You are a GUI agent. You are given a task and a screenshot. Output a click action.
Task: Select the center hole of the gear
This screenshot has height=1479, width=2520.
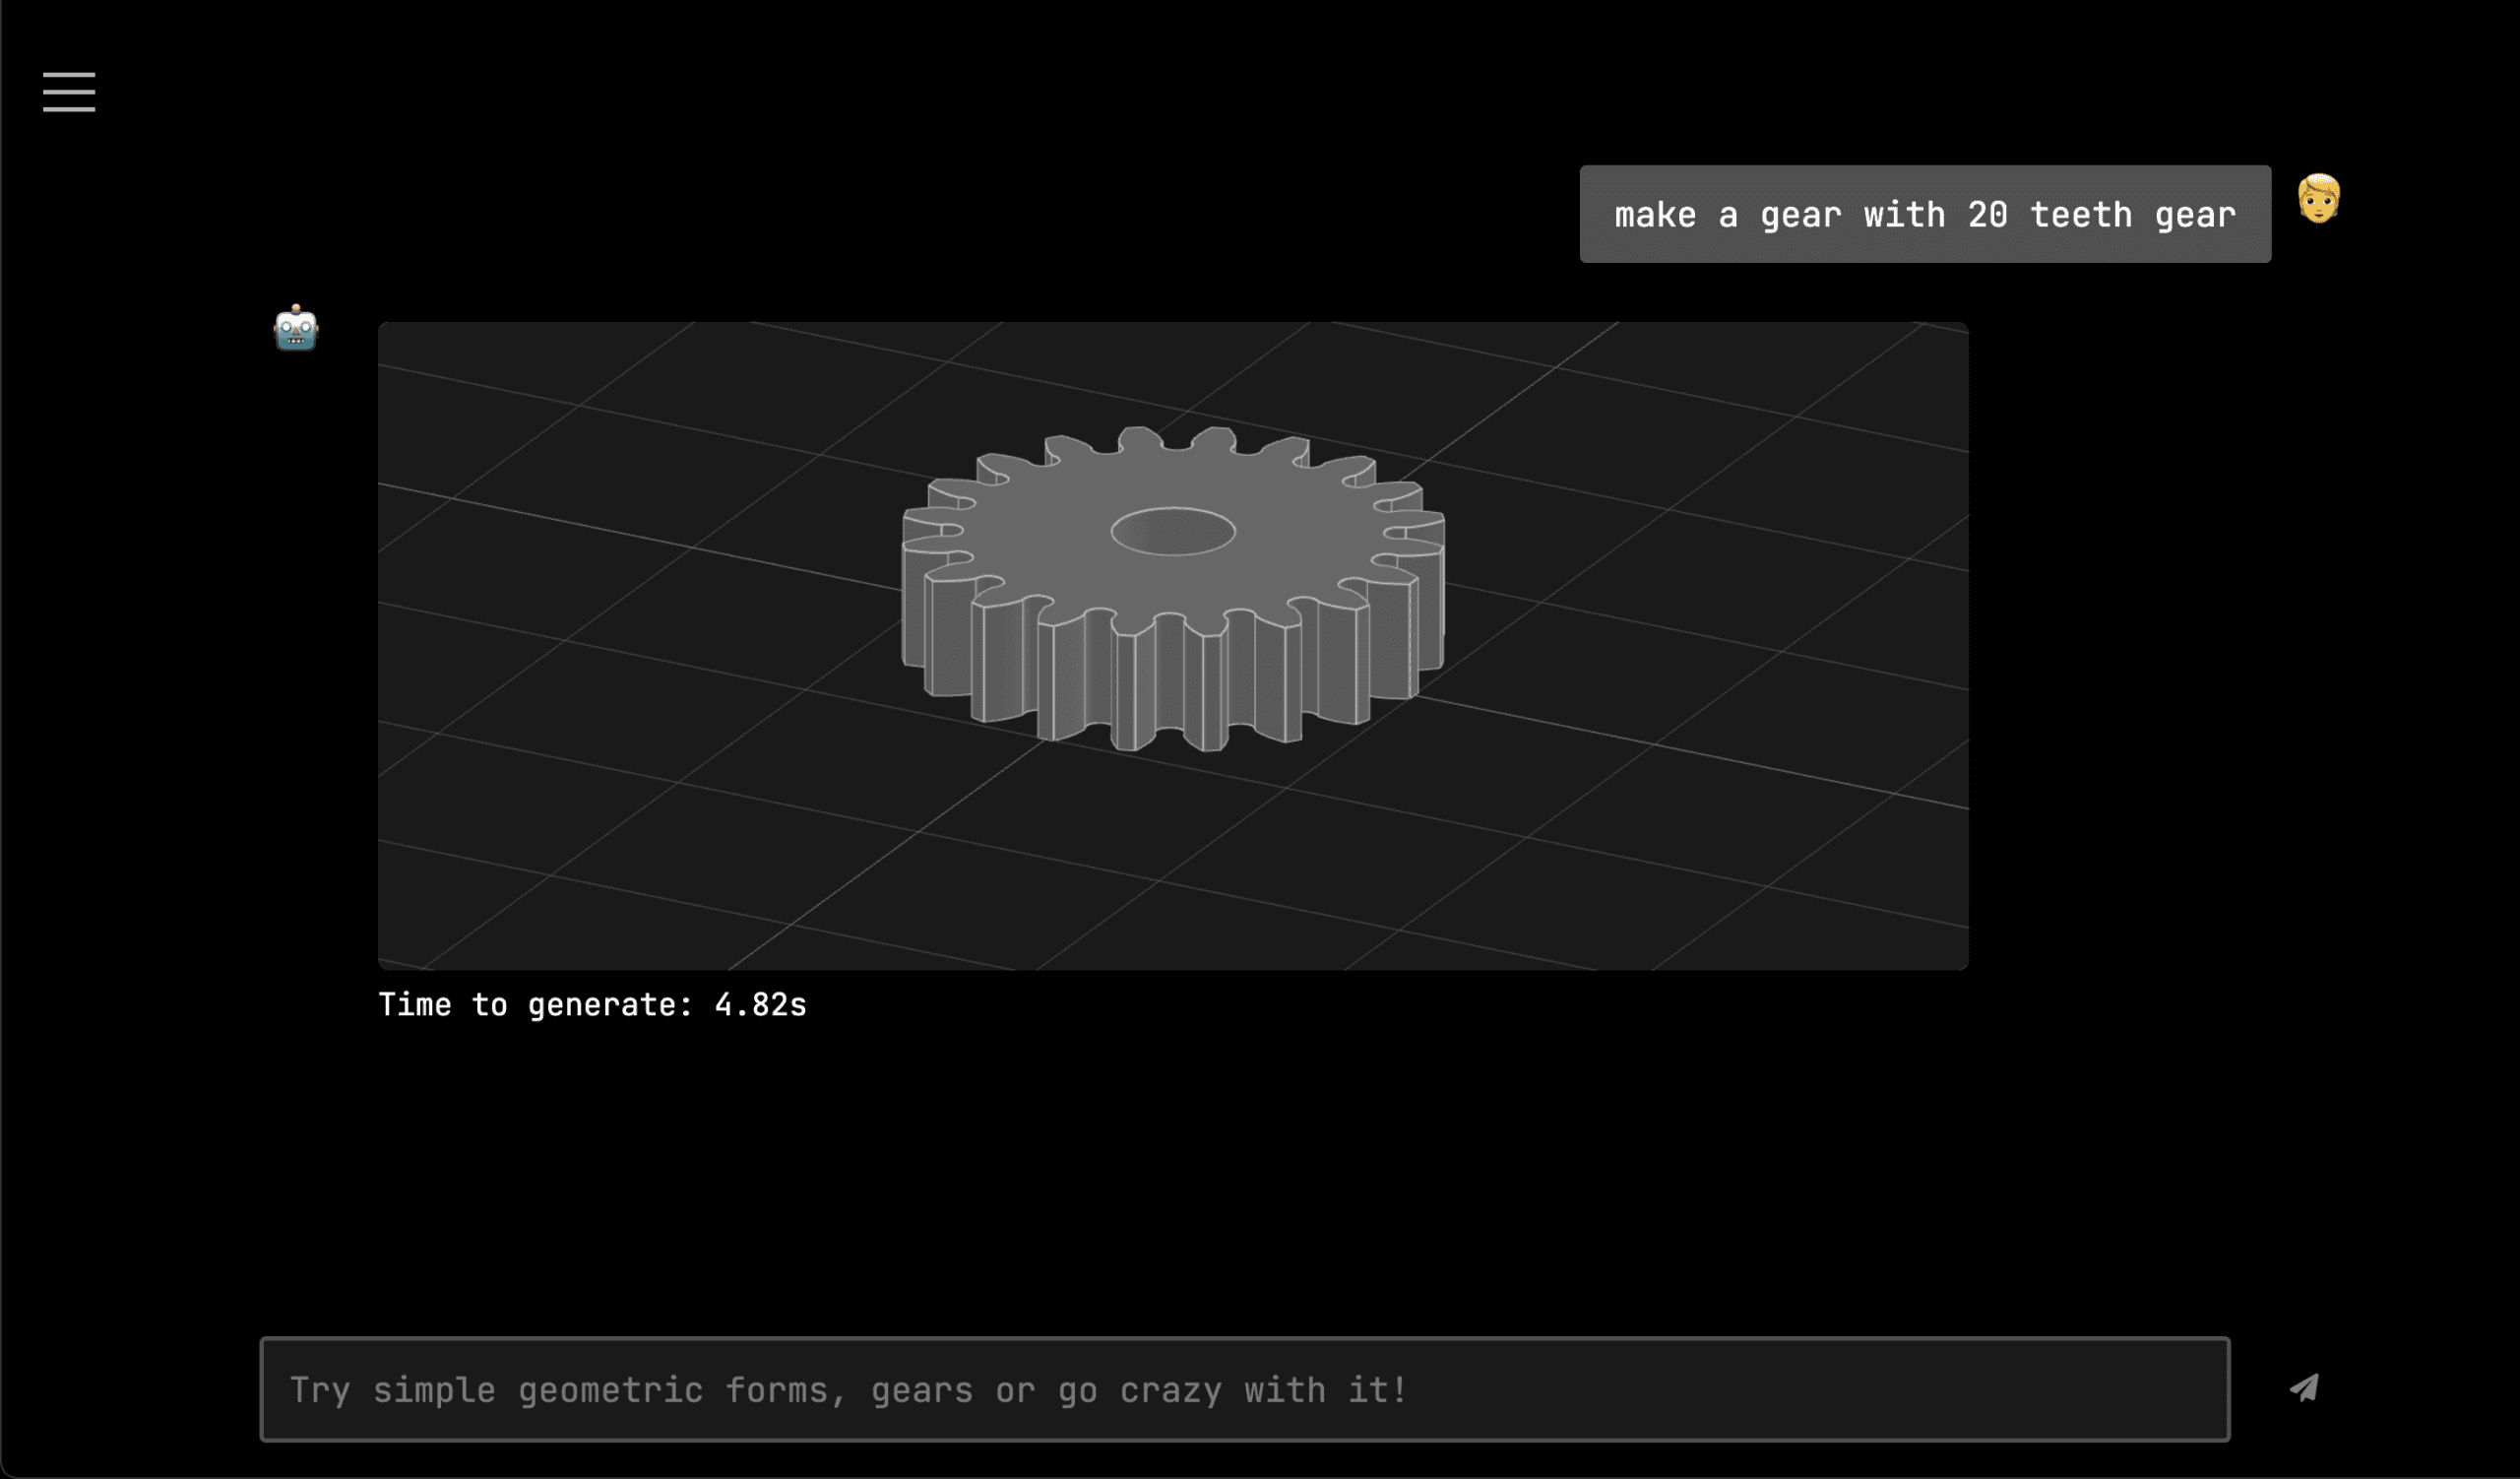[1173, 531]
